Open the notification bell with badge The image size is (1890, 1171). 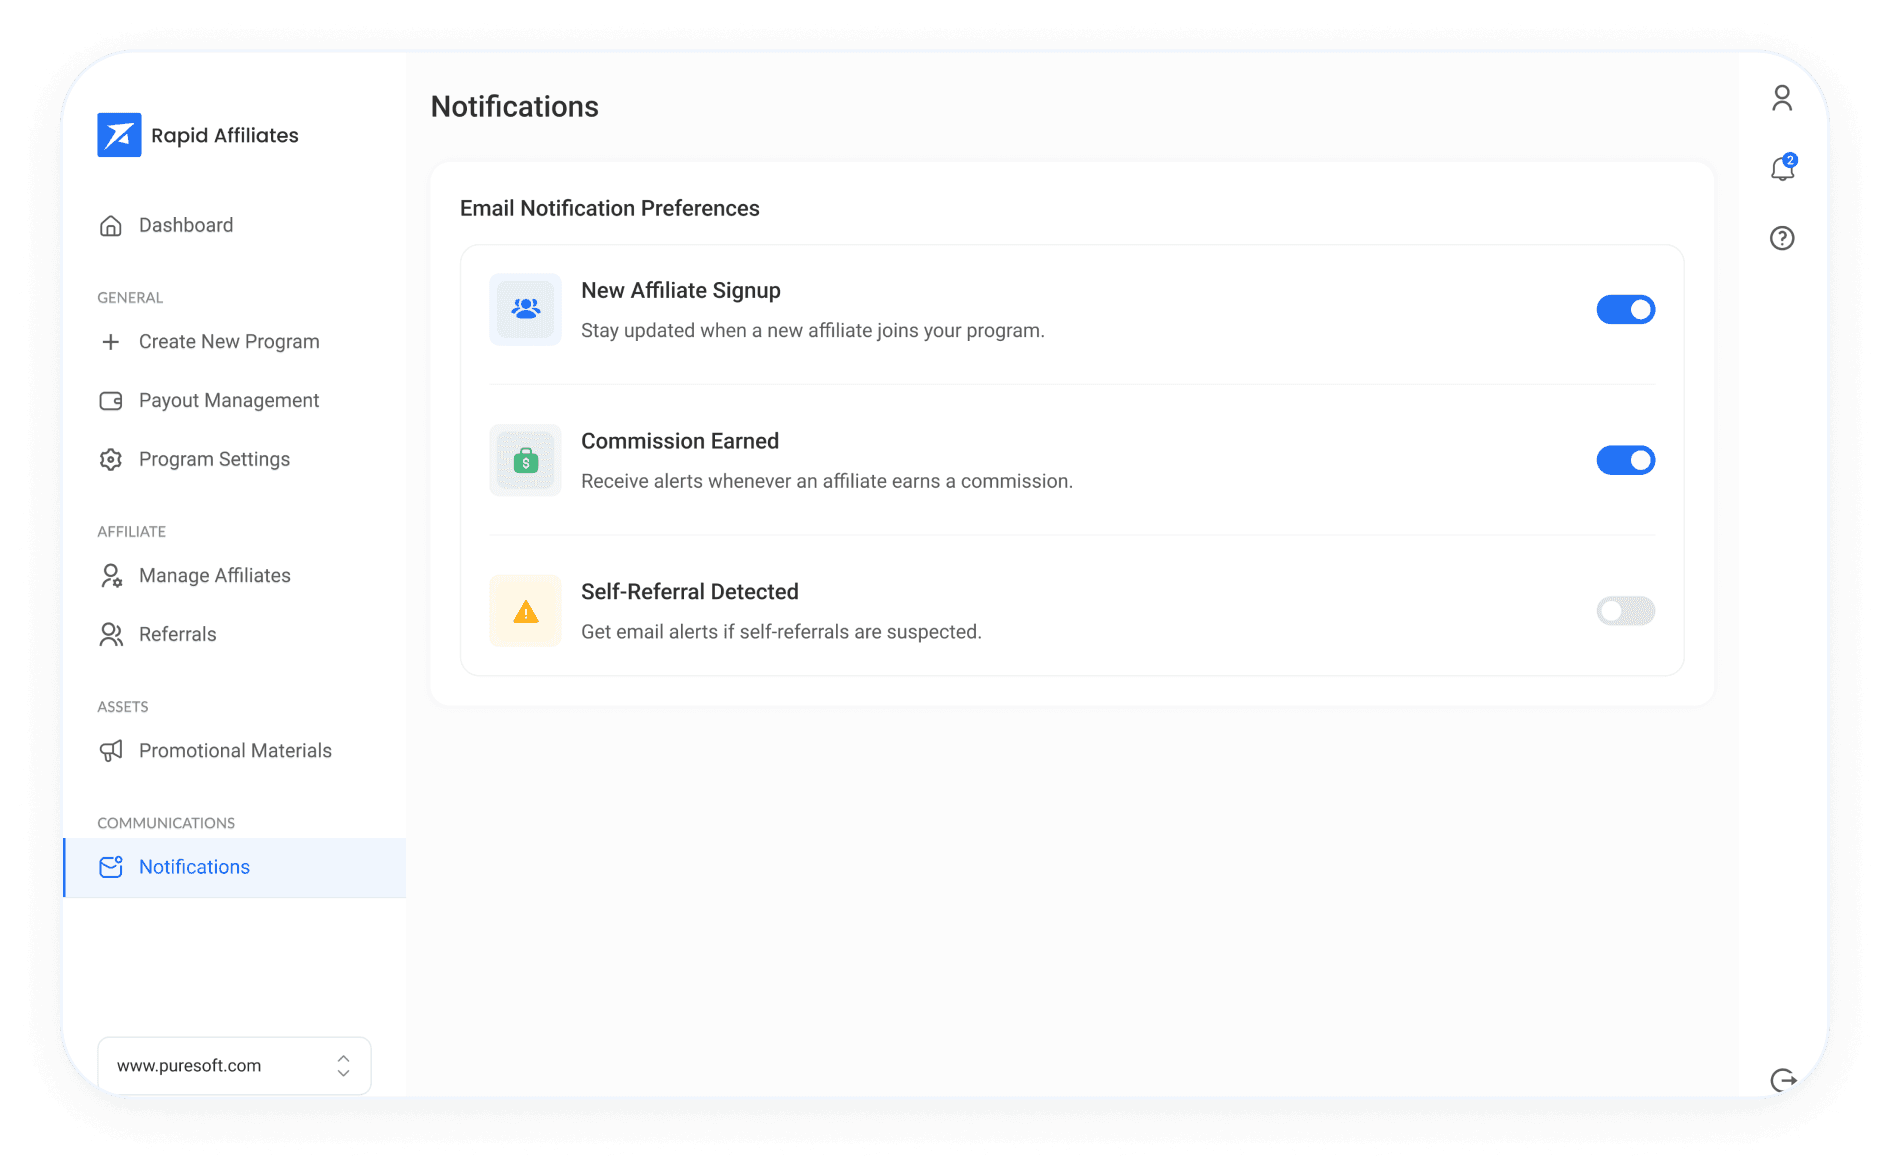[1783, 167]
